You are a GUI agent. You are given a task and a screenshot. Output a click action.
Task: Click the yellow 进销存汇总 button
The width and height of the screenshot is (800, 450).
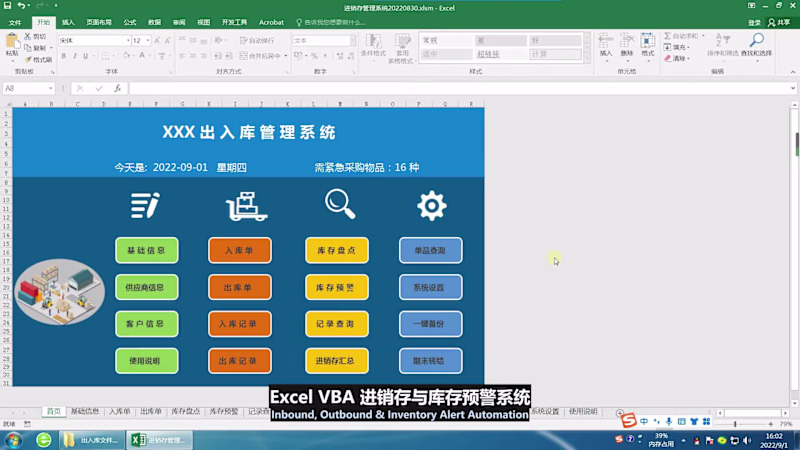pyautogui.click(x=337, y=361)
